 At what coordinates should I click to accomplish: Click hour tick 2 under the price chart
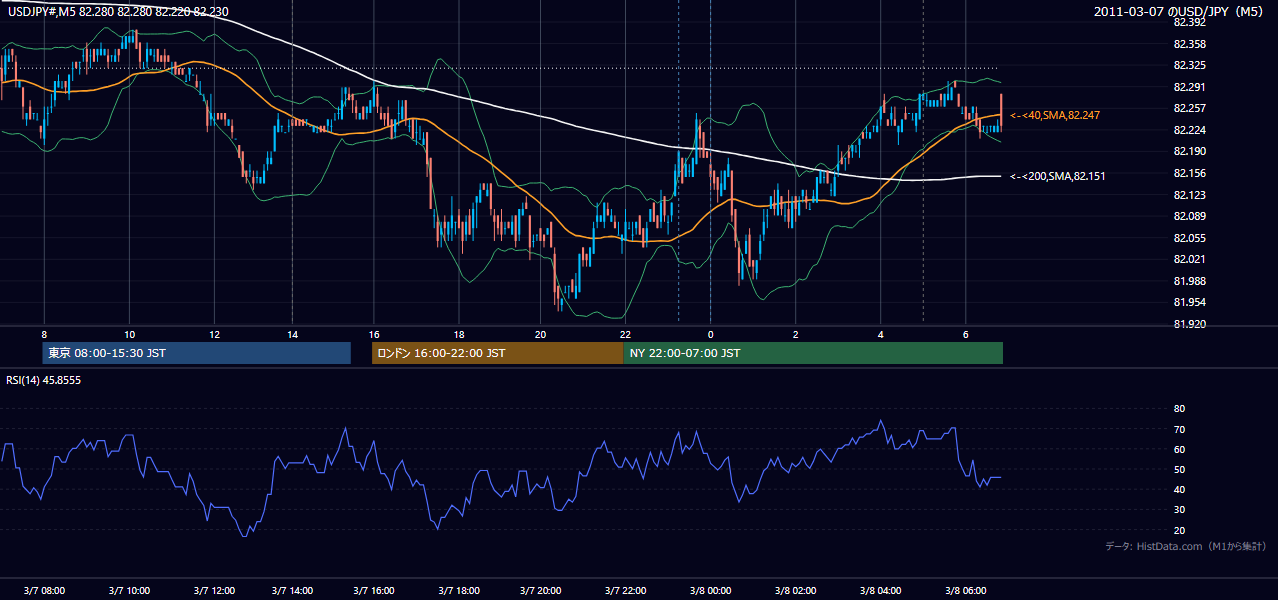pos(795,334)
